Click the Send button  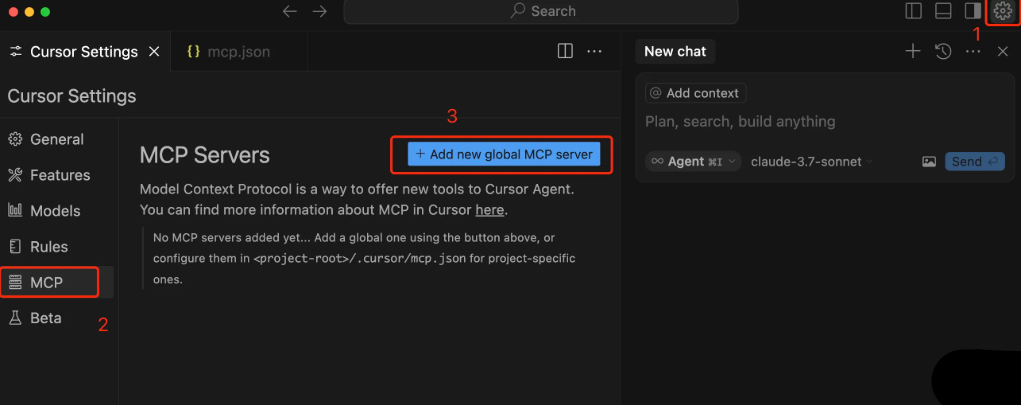click(975, 161)
